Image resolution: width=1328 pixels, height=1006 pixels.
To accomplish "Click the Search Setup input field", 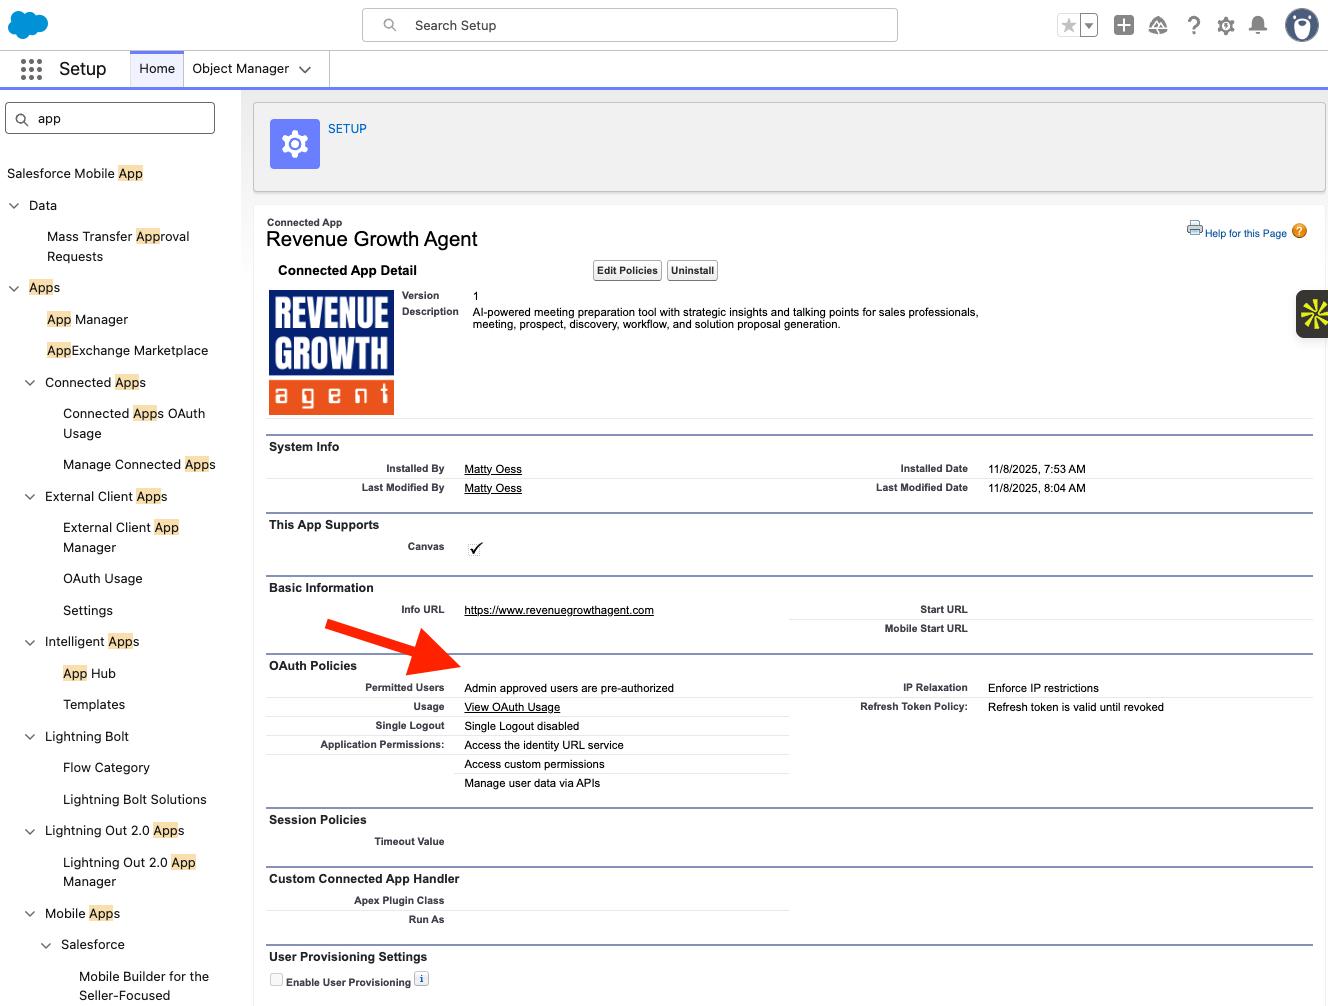I will tap(629, 25).
